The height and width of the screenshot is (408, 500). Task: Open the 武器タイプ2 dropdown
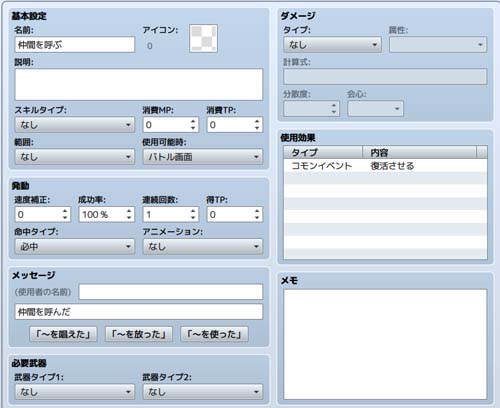pos(203,392)
